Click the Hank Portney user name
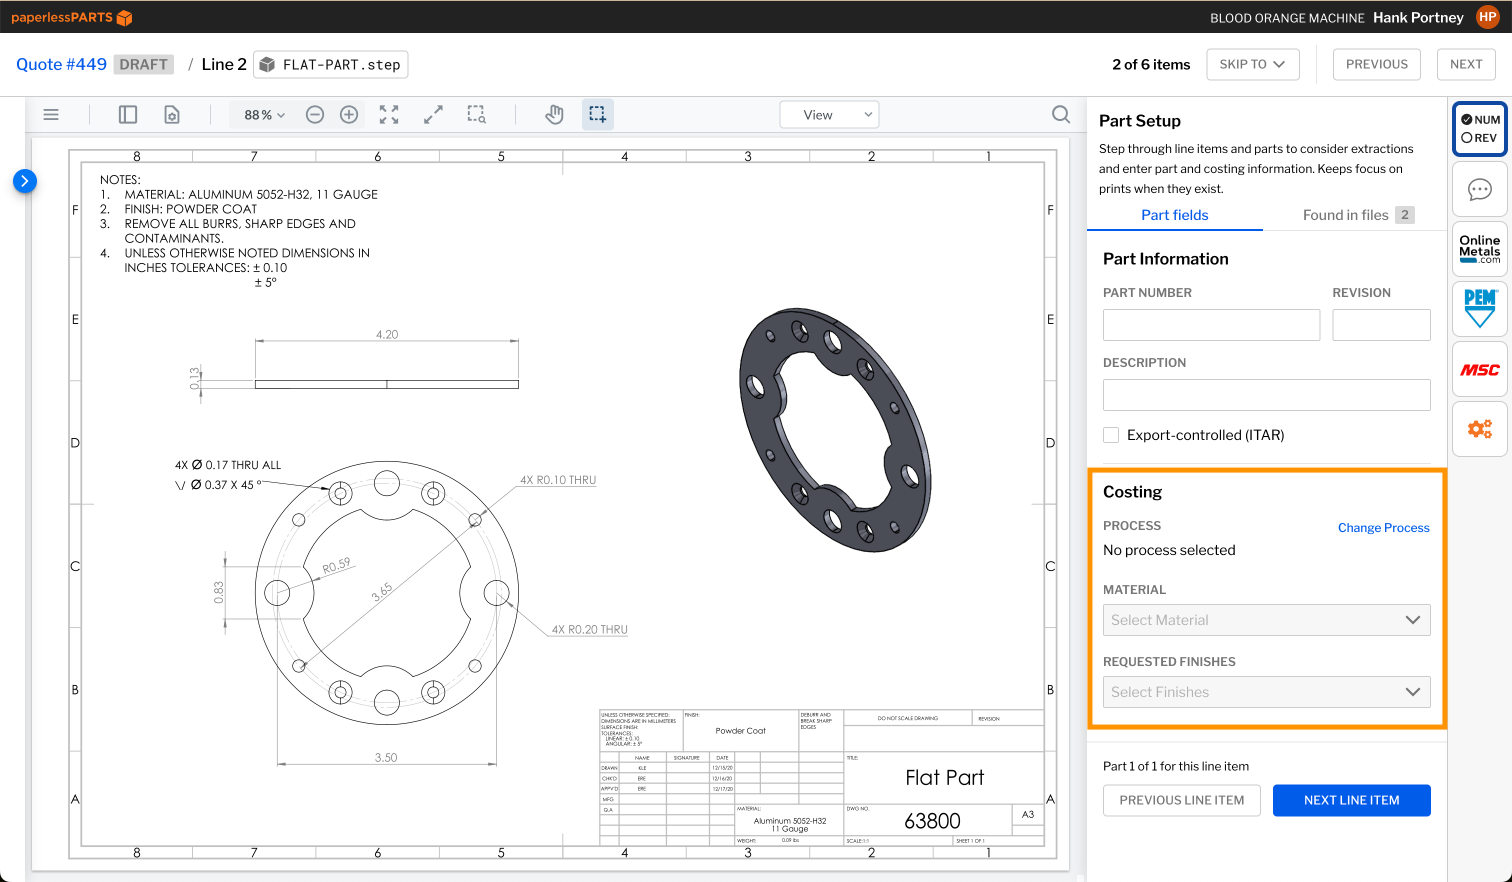The width and height of the screenshot is (1512, 882). [1418, 17]
